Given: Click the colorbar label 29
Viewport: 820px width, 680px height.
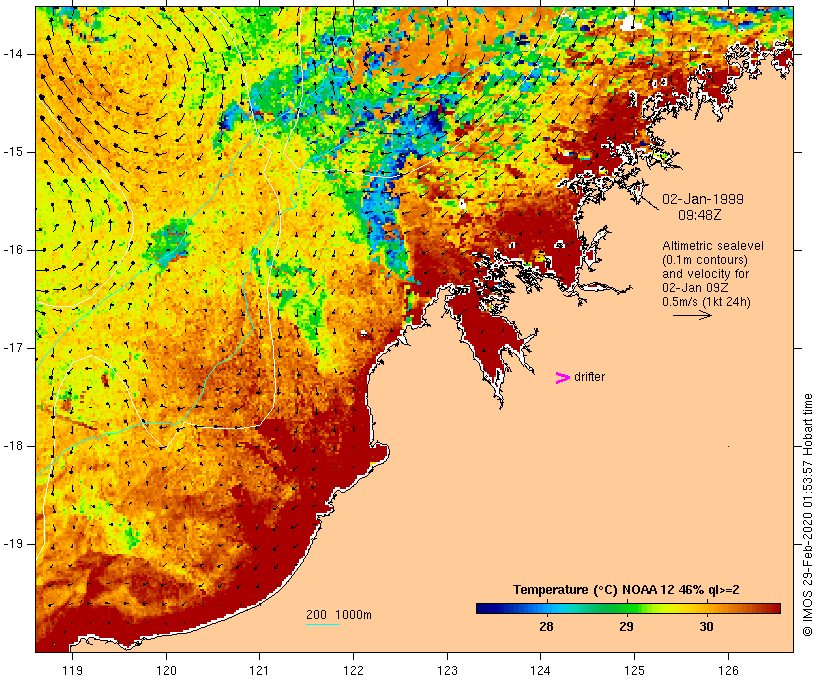Looking at the screenshot, I should [x=626, y=626].
